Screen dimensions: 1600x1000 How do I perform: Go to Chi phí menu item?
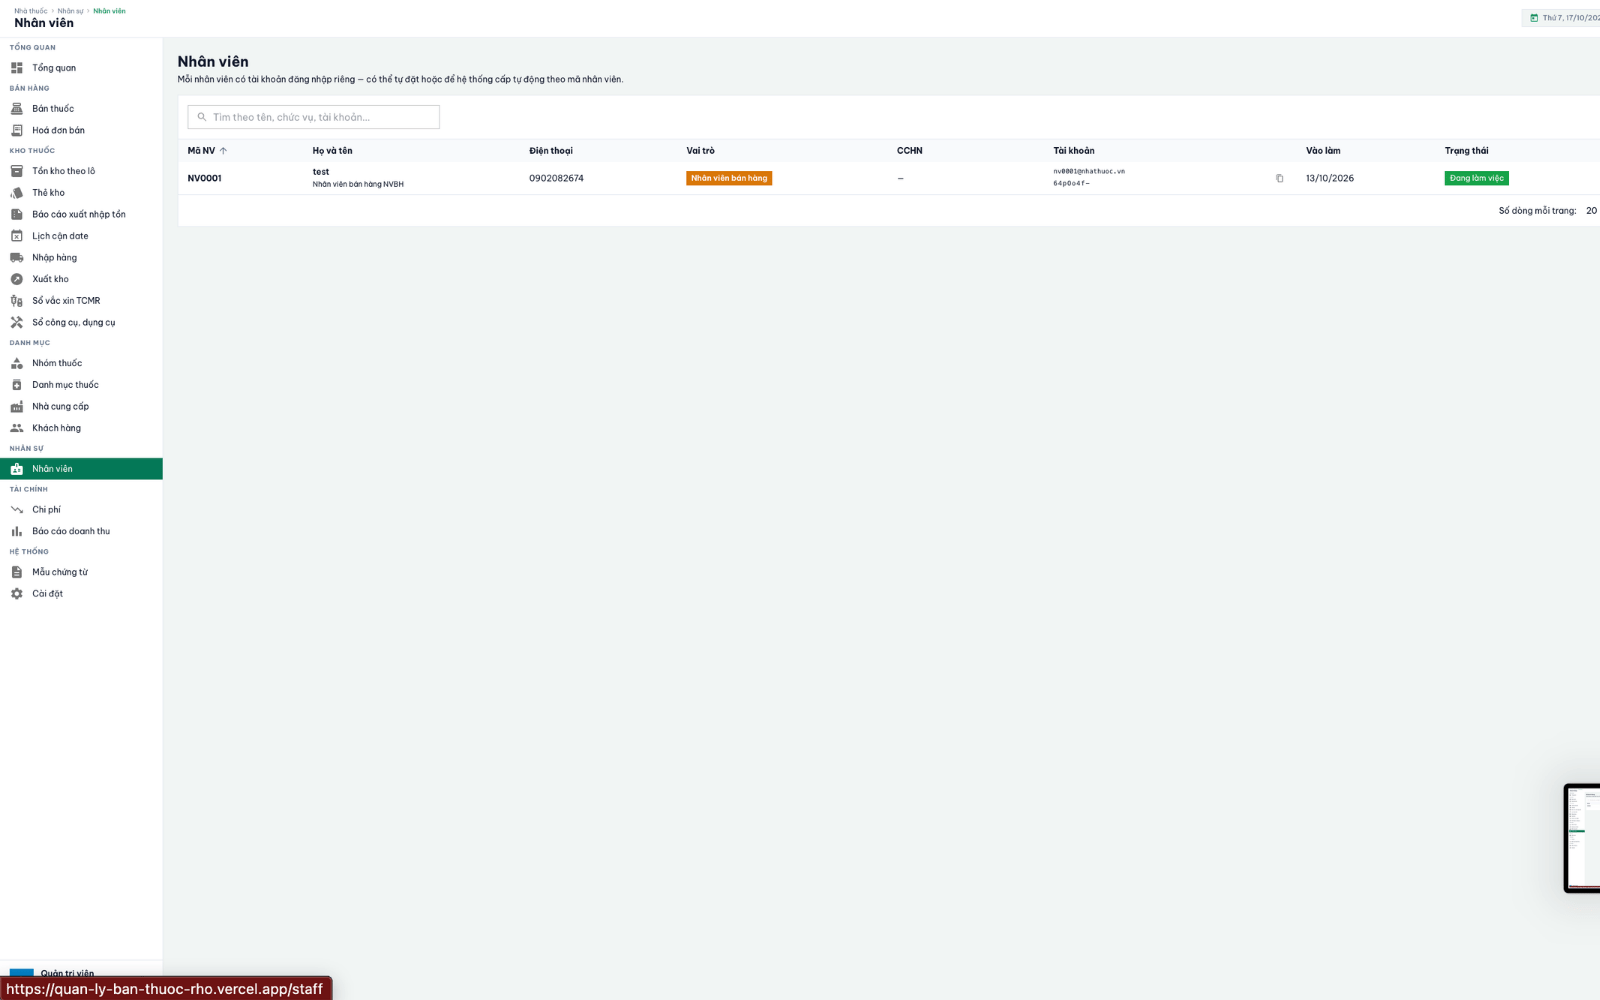click(x=81, y=510)
